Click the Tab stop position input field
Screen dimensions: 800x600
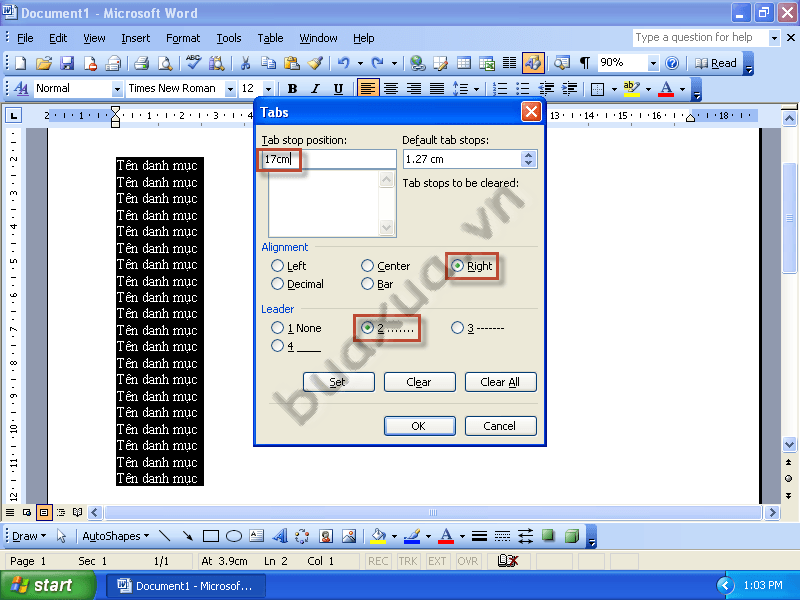(329, 159)
